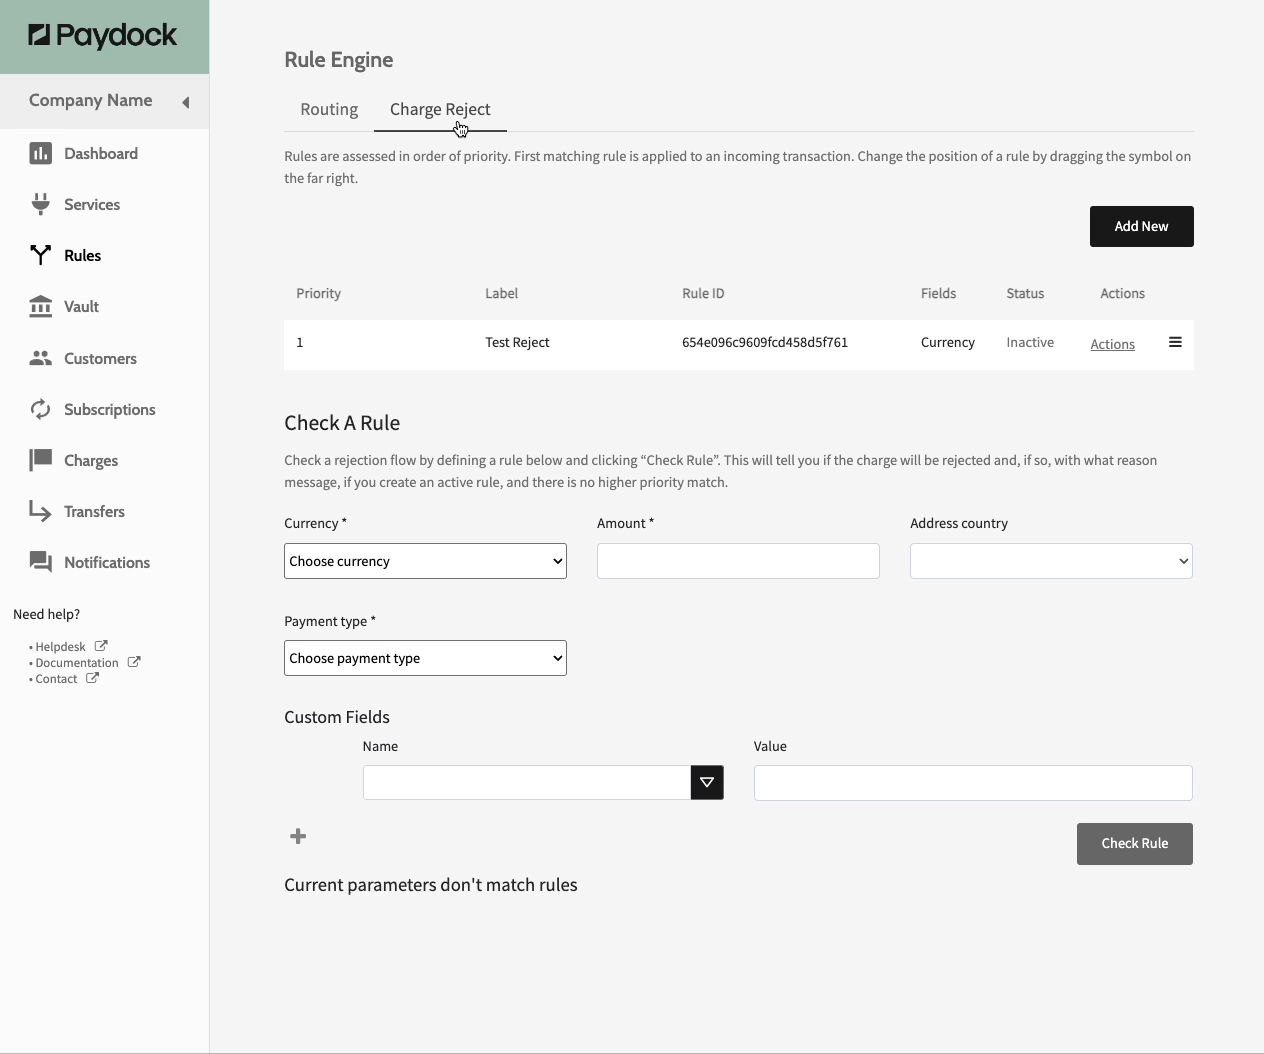Switch to the Routing tab

[x=329, y=109]
